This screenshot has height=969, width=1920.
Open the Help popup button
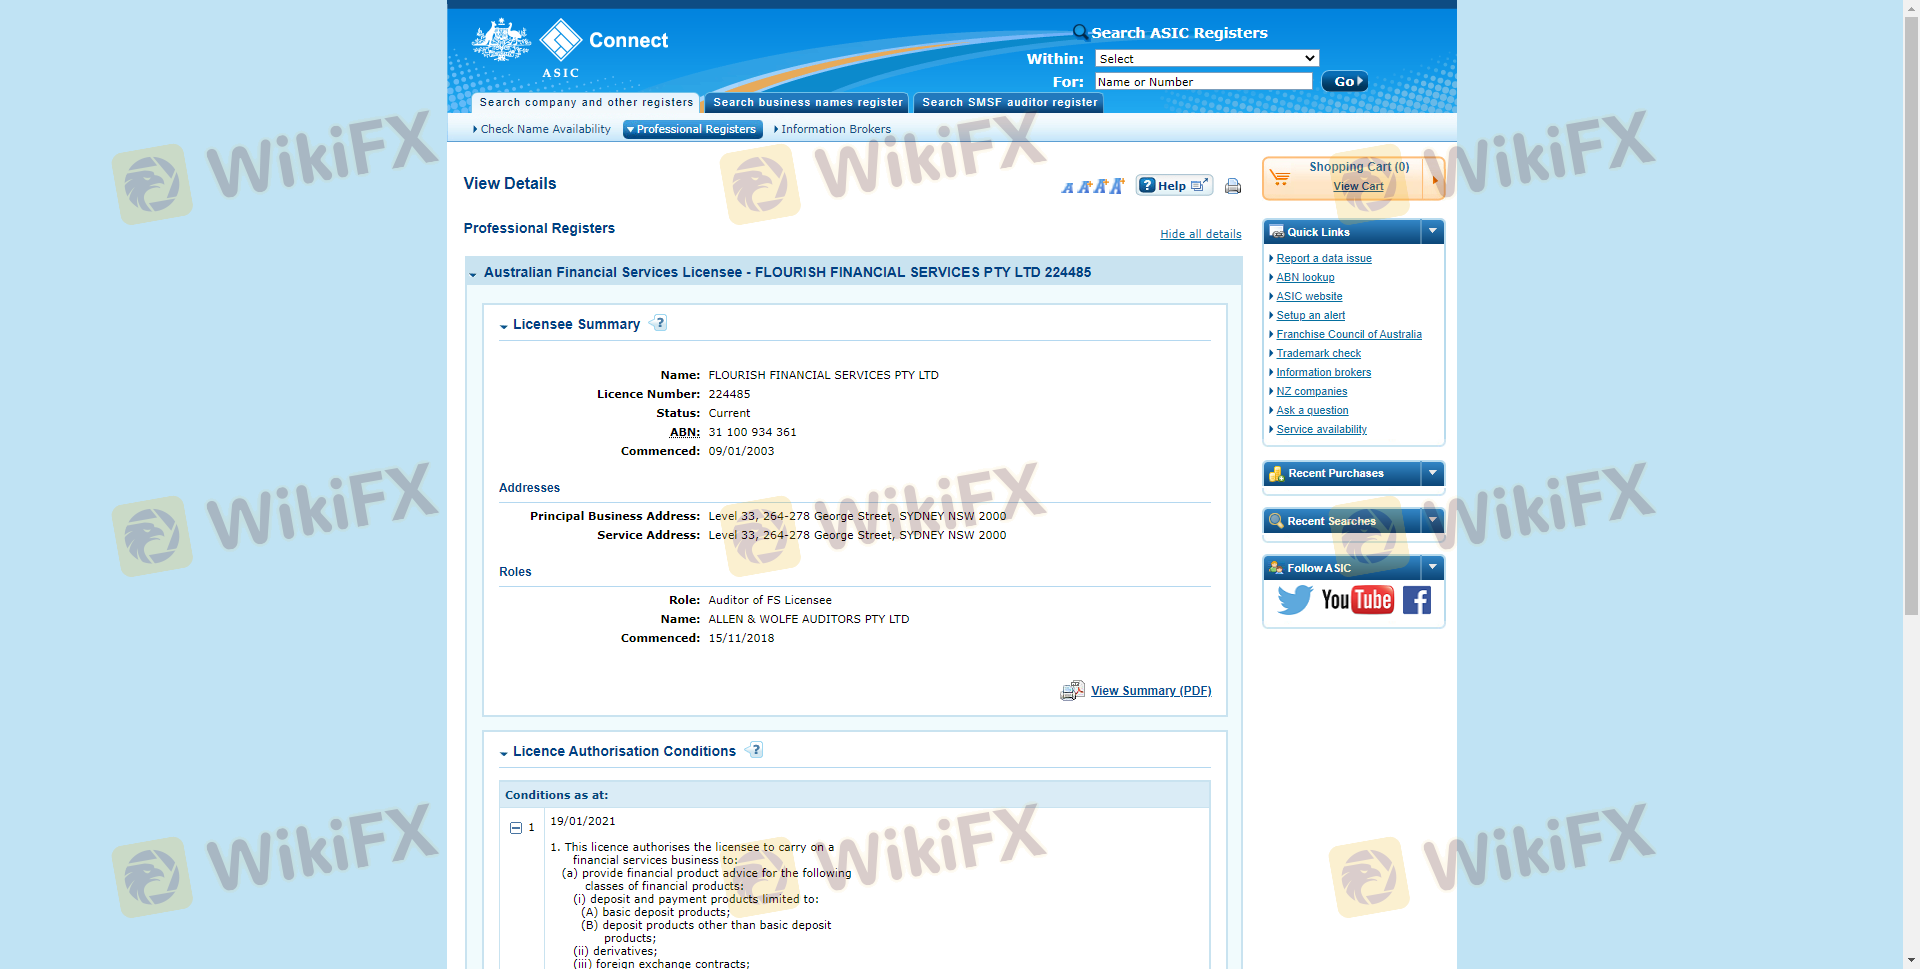(1174, 185)
